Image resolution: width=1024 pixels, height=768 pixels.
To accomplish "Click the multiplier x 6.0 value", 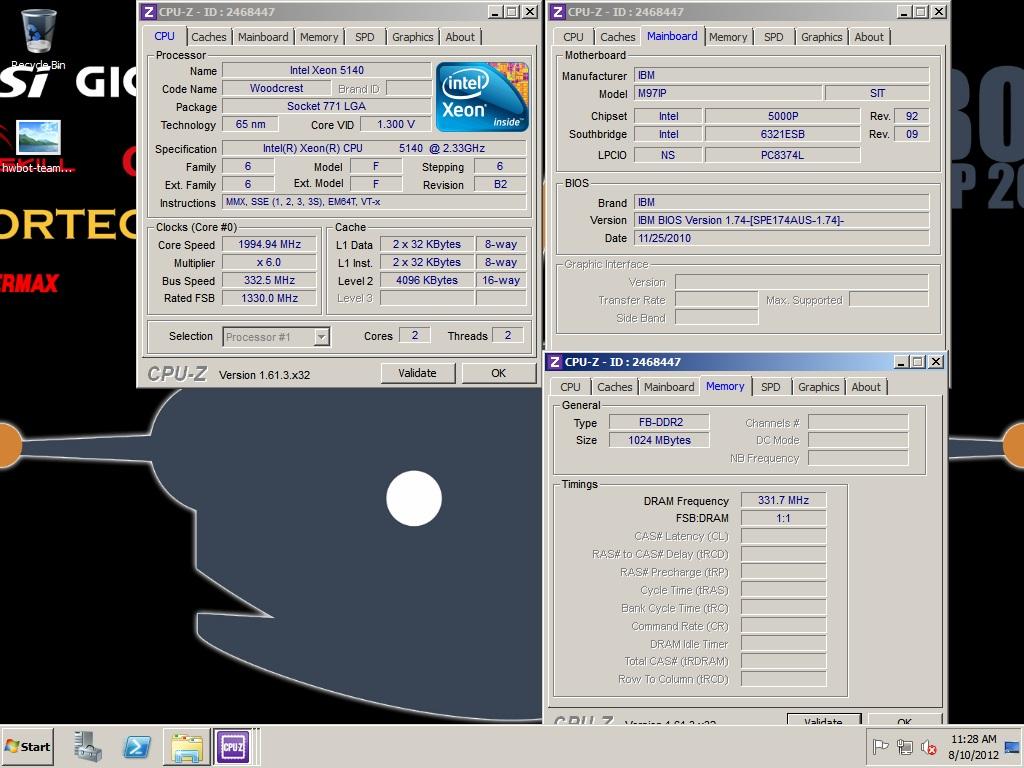I will point(269,263).
